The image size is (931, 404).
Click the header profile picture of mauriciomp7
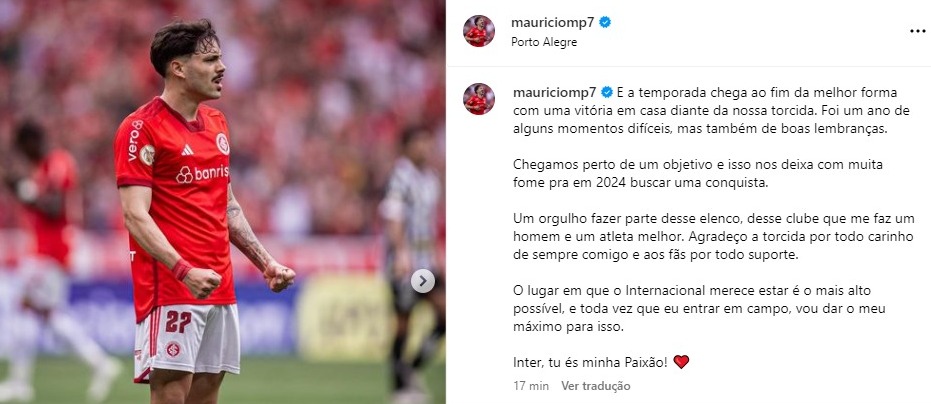(x=479, y=31)
